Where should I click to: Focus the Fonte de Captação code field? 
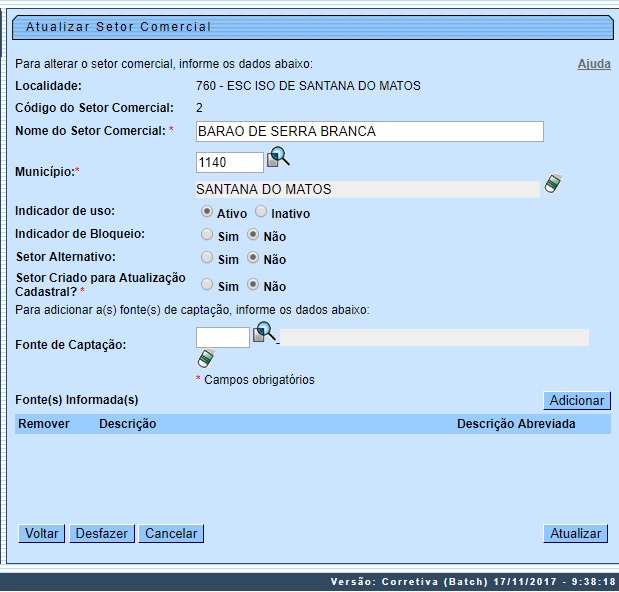[x=222, y=338]
